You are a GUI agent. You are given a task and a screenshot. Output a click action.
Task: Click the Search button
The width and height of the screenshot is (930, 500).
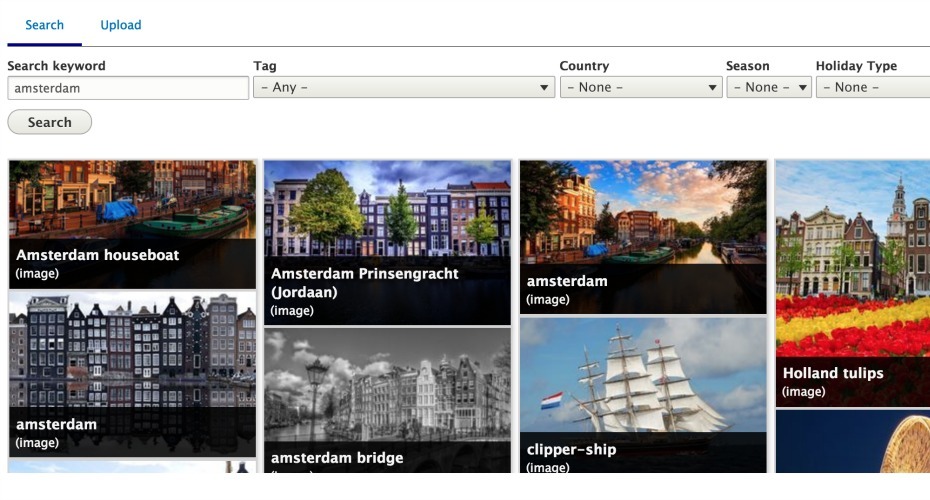[x=50, y=122]
